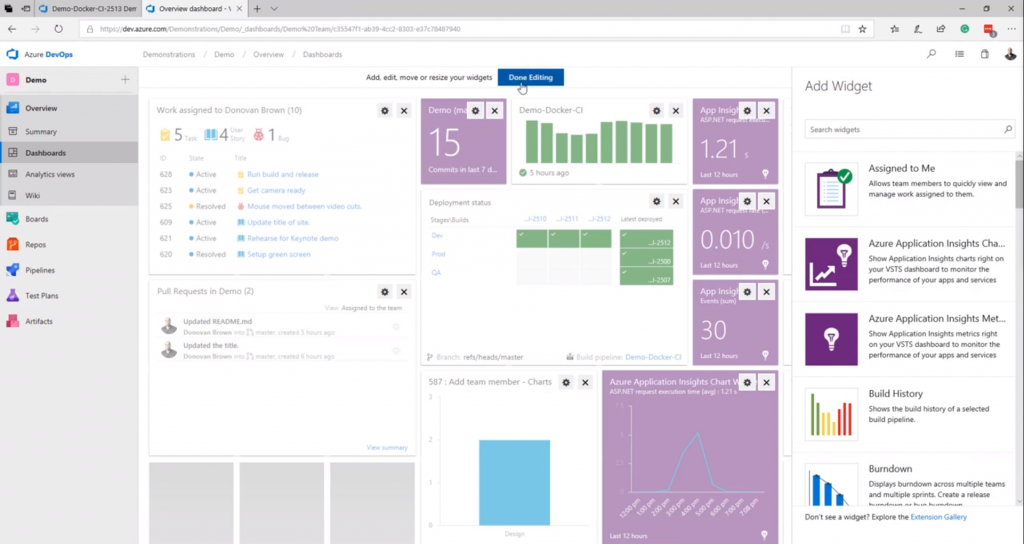Add new item with plus next to Demo
The width and height of the screenshot is (1024, 544).
point(125,80)
